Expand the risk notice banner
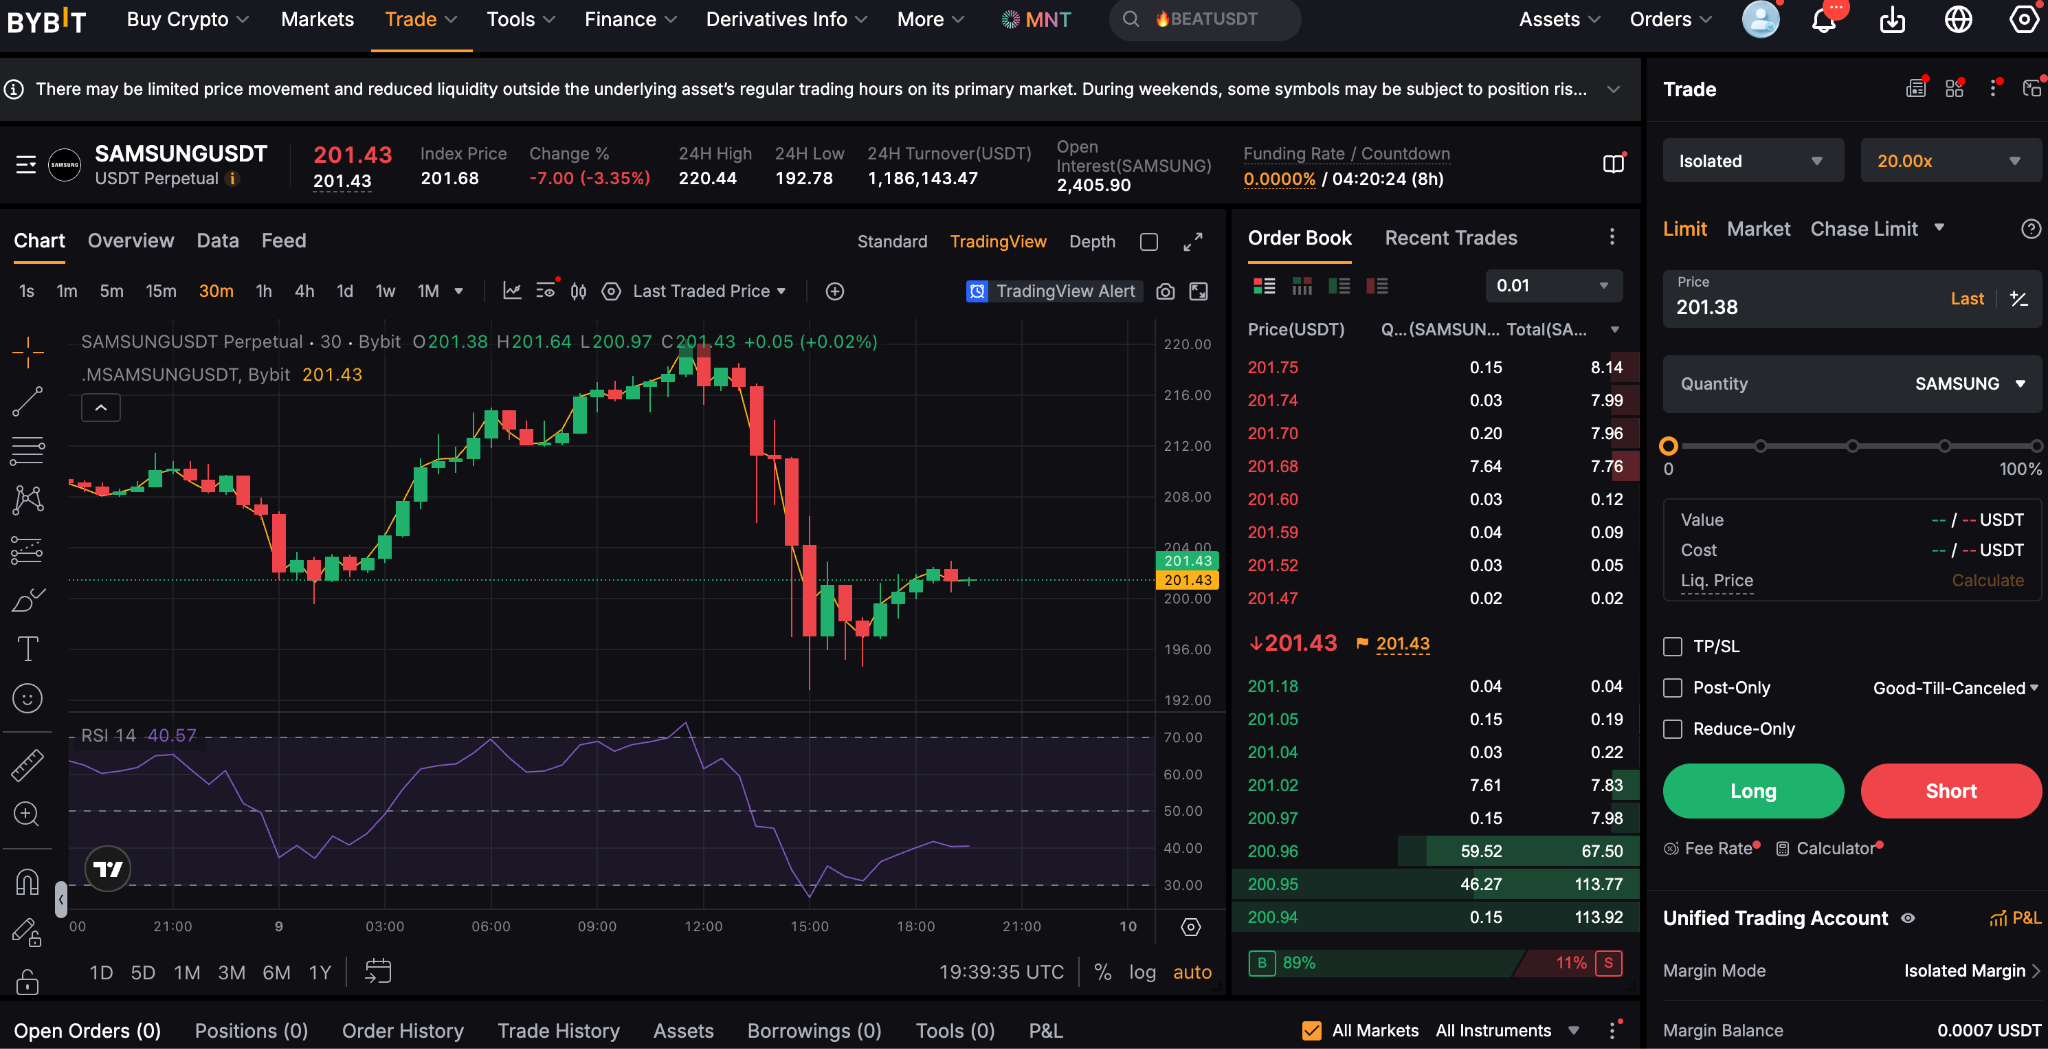 (1613, 89)
